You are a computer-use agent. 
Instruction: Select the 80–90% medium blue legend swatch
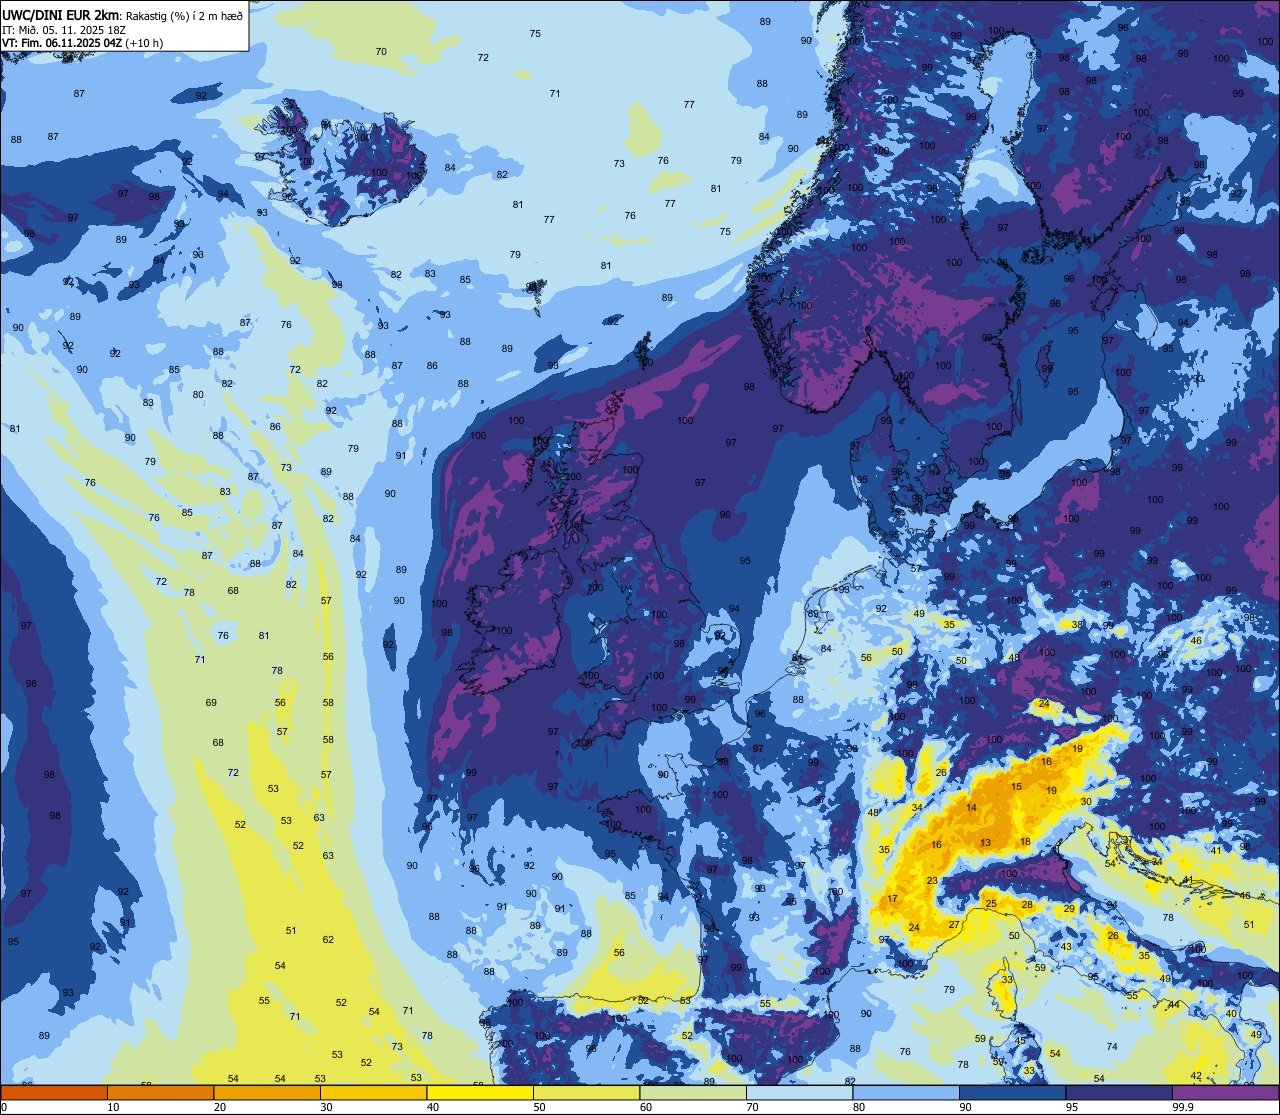coord(906,1093)
